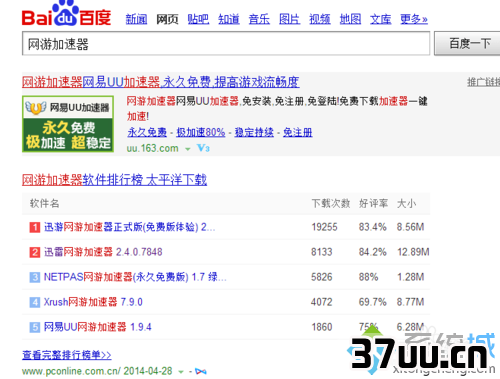Click the bow-tie icon after pconline date
The height and width of the screenshot is (379, 500).
201,371
